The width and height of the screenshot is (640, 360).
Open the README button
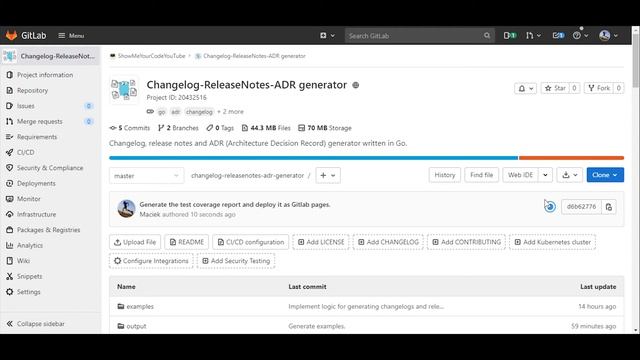tap(187, 242)
